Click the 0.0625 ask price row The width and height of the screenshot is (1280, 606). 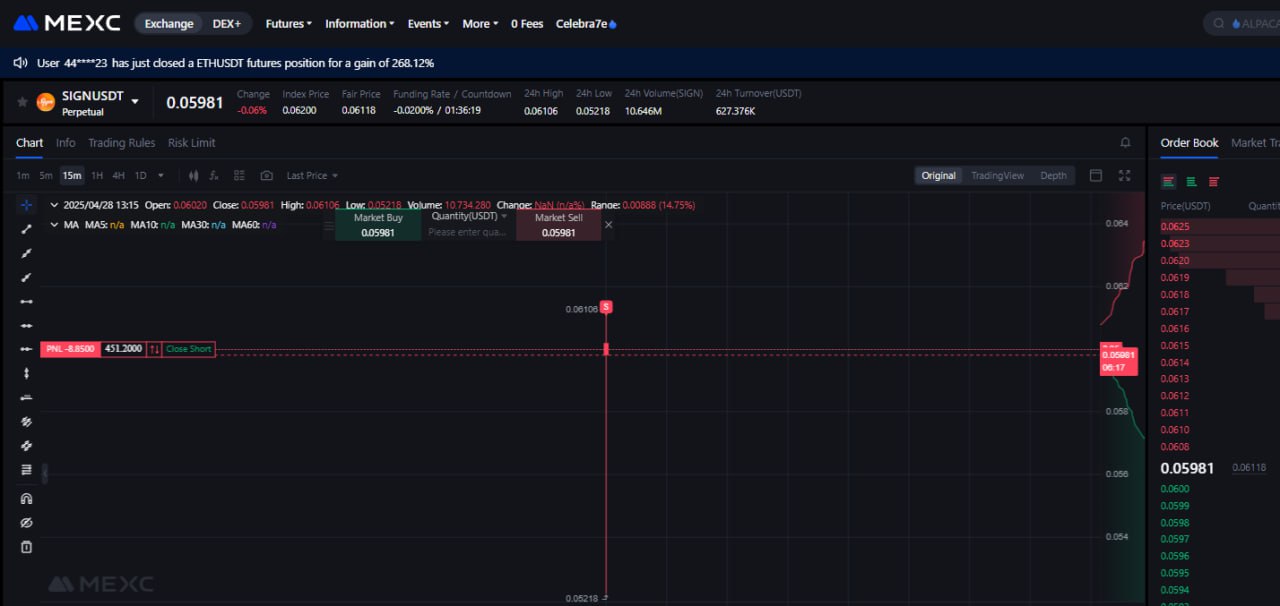pyautogui.click(x=1219, y=226)
